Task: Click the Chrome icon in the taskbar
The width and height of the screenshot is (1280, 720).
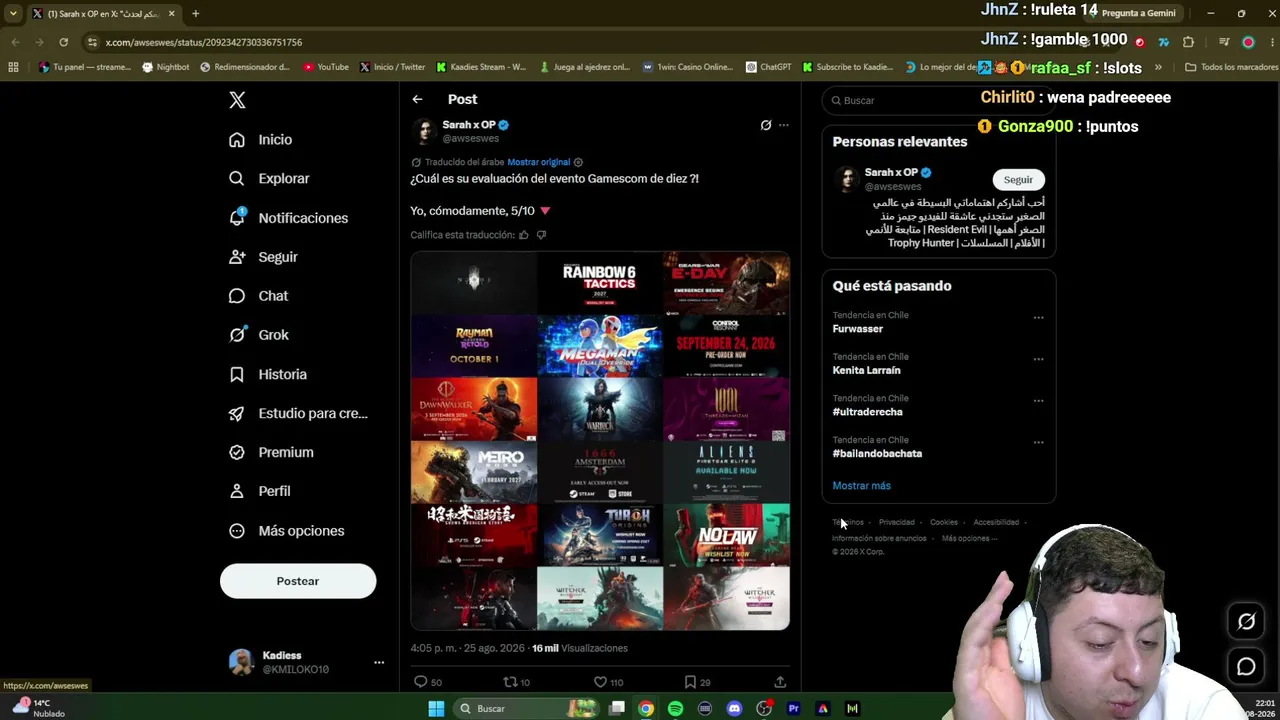Action: pyautogui.click(x=646, y=709)
